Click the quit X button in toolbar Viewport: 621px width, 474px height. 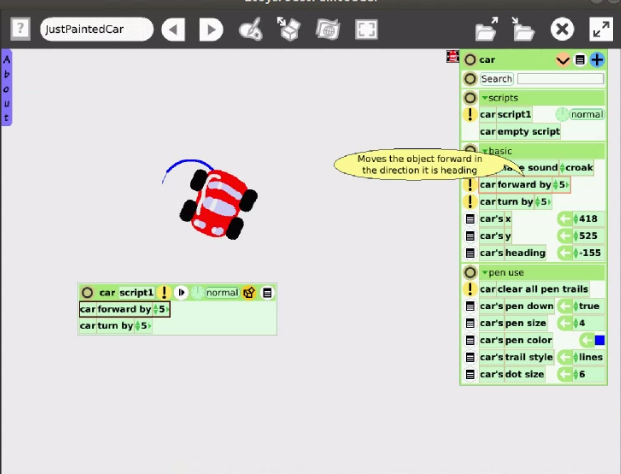coord(562,29)
